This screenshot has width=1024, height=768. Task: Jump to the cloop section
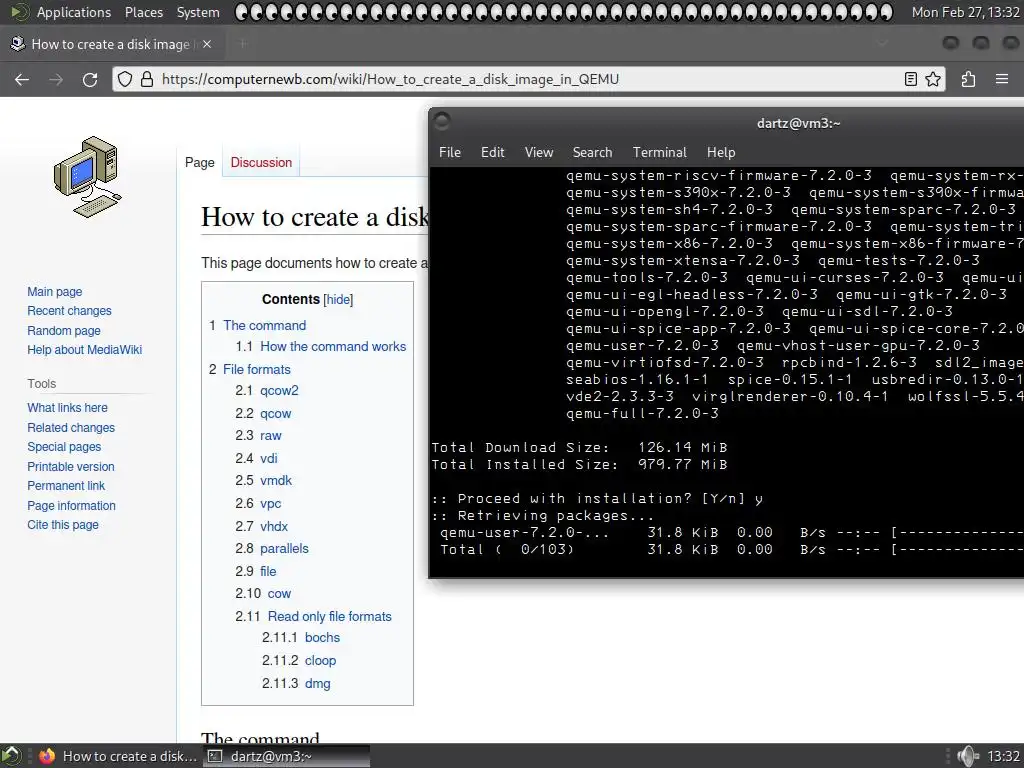coord(320,660)
